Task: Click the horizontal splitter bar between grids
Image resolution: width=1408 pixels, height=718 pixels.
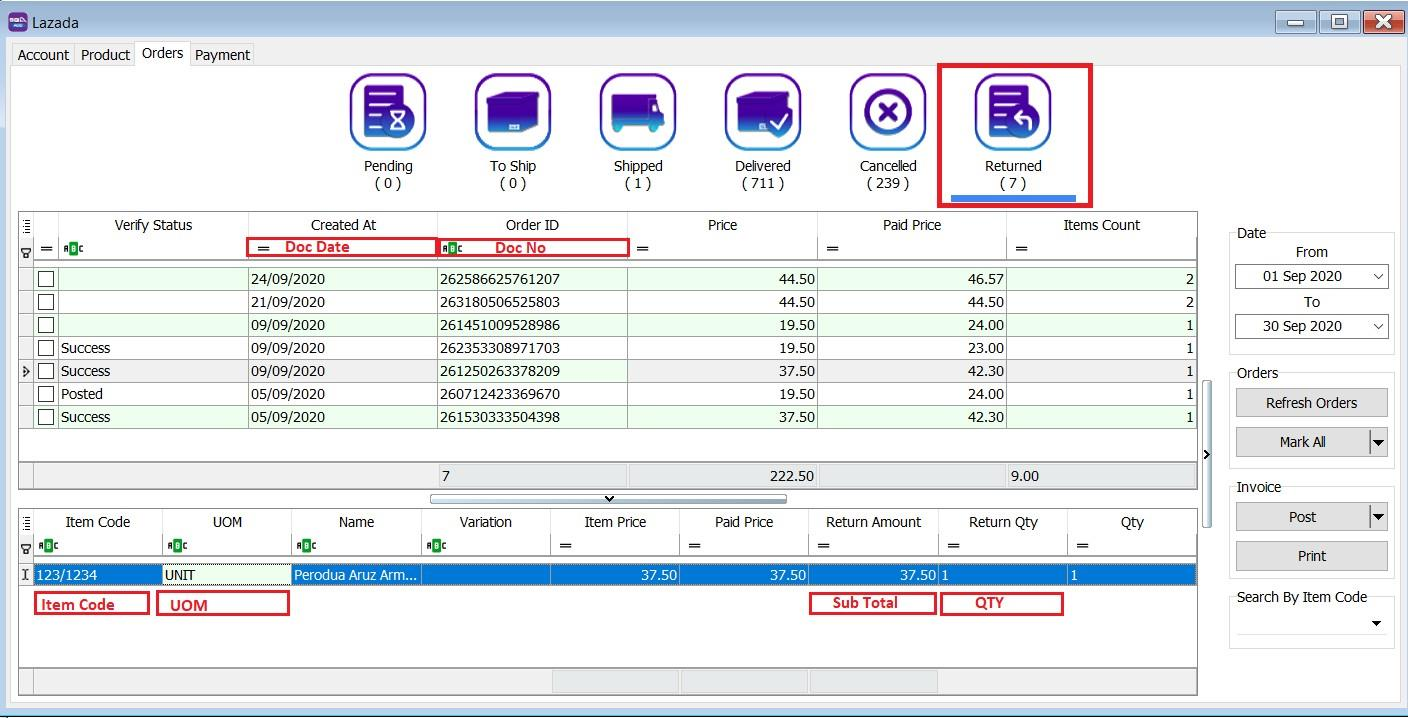Action: [x=608, y=498]
